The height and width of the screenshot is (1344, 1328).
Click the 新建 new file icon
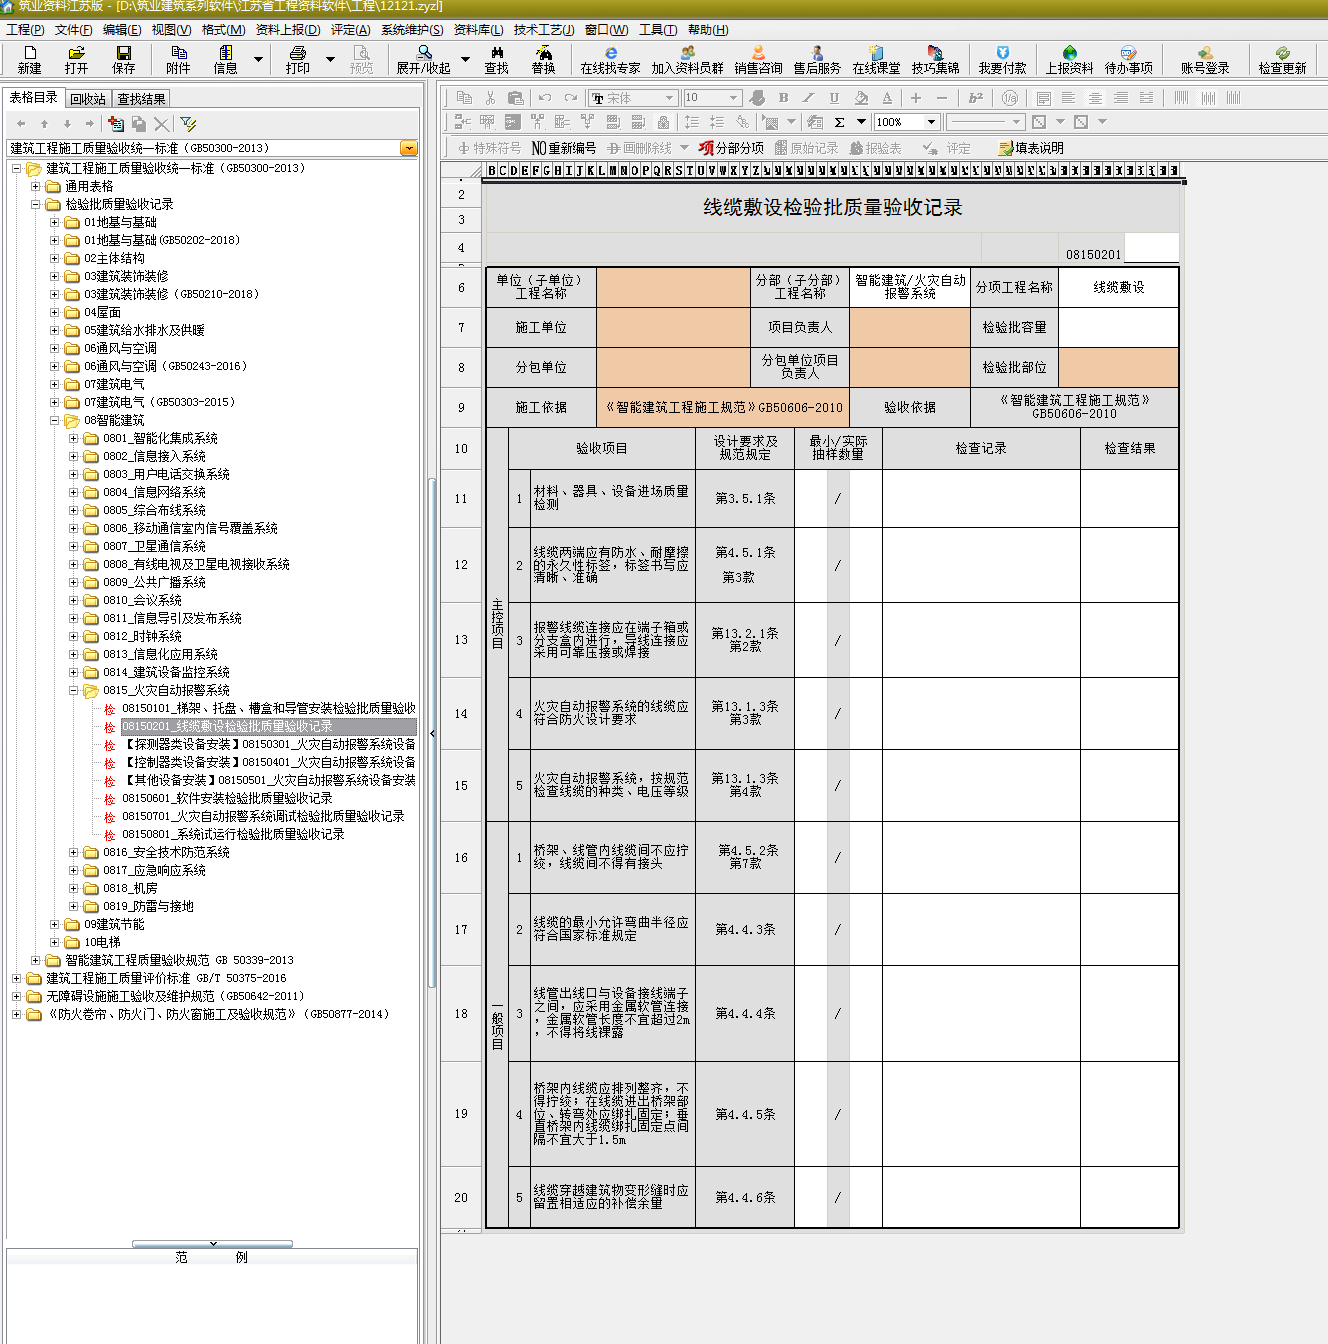click(x=30, y=59)
